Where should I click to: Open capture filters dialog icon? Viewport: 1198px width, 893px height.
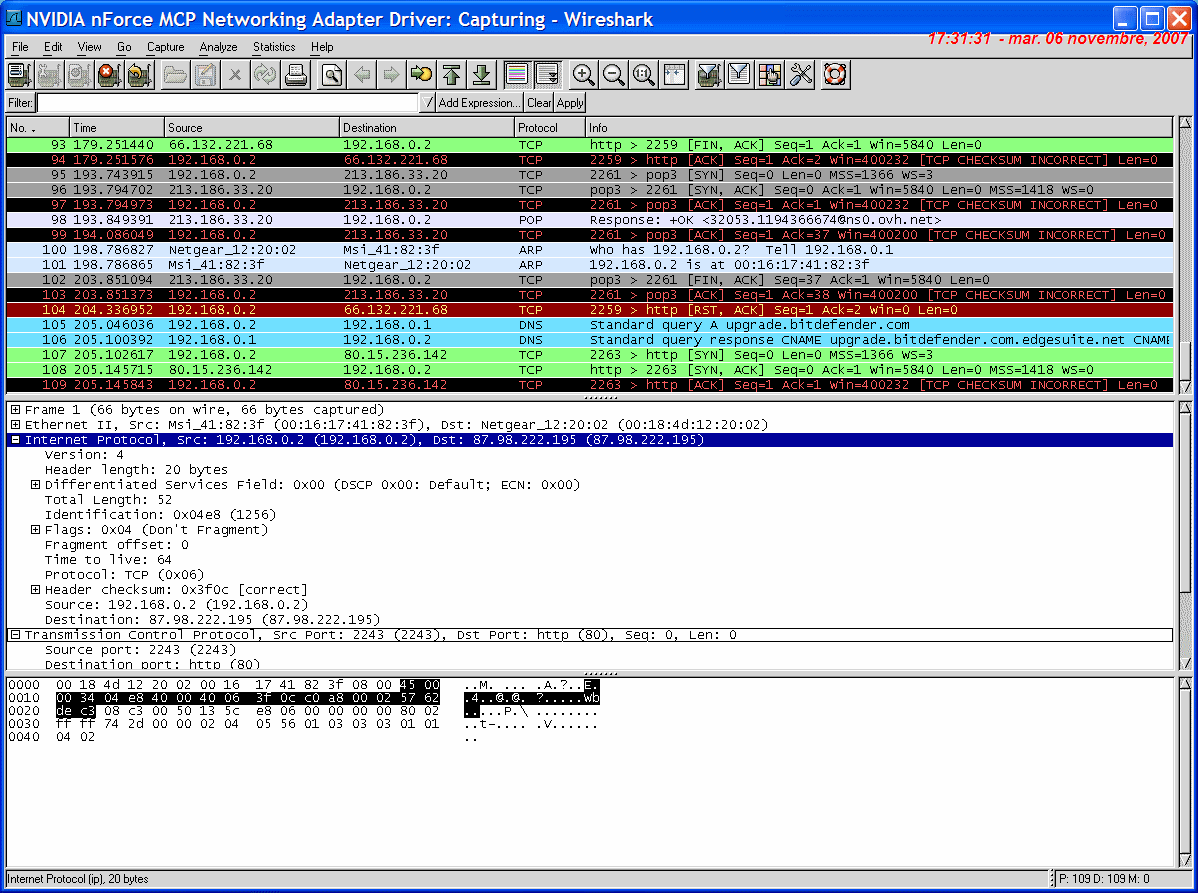tap(709, 75)
